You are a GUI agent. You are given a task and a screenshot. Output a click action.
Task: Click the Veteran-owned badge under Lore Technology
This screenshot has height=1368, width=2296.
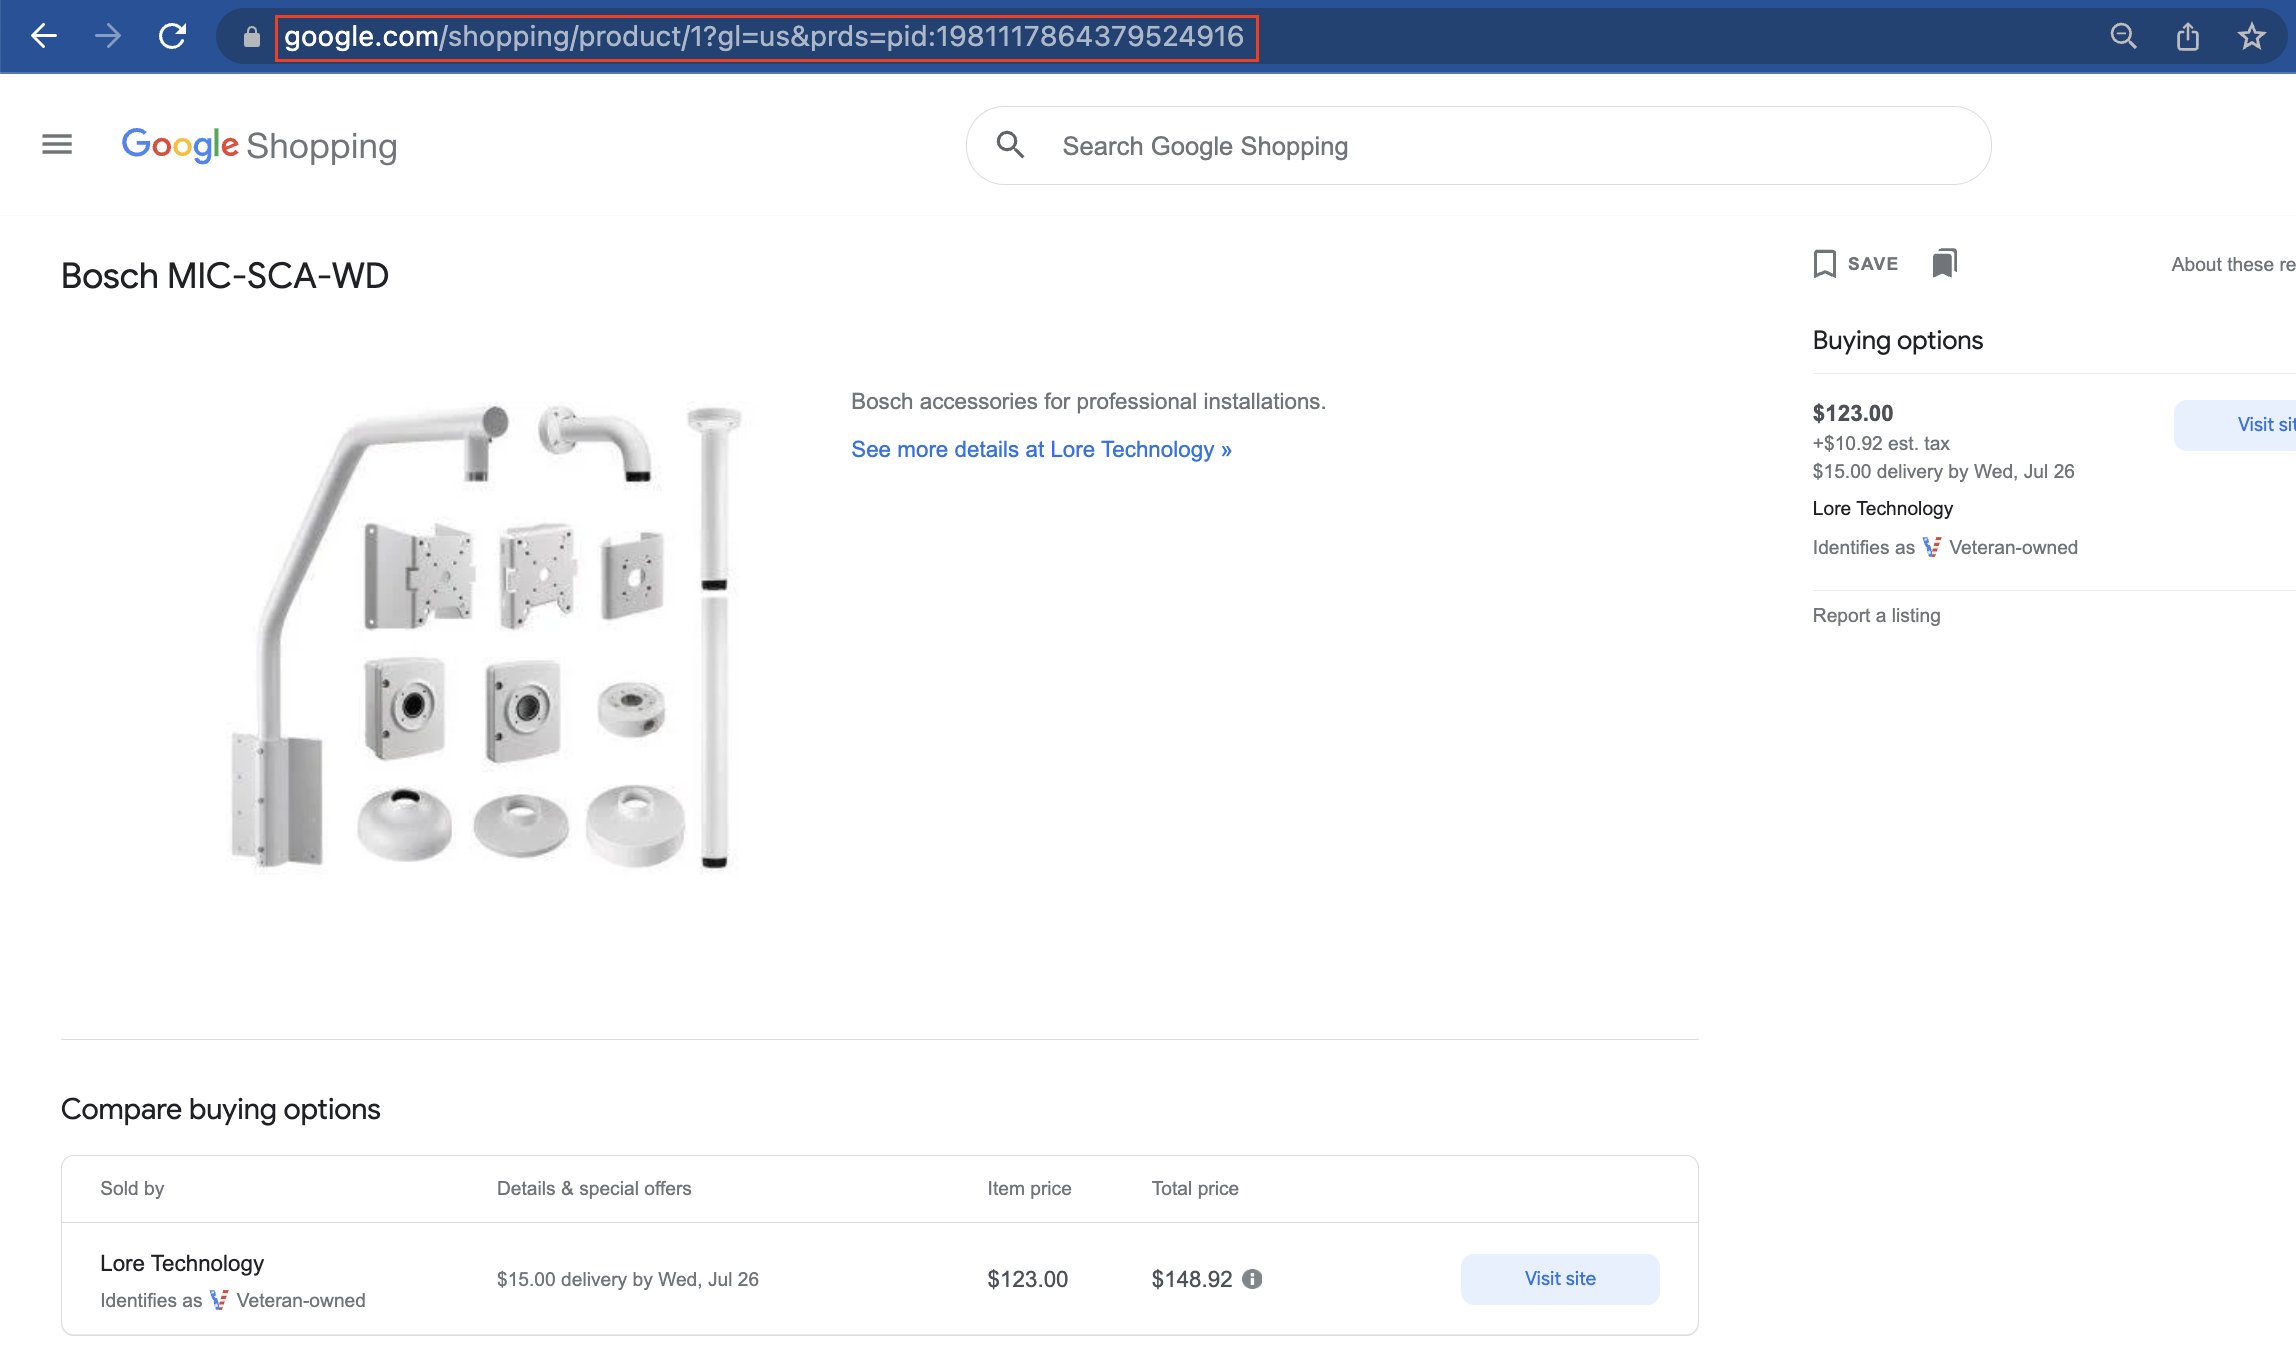(x=1932, y=547)
